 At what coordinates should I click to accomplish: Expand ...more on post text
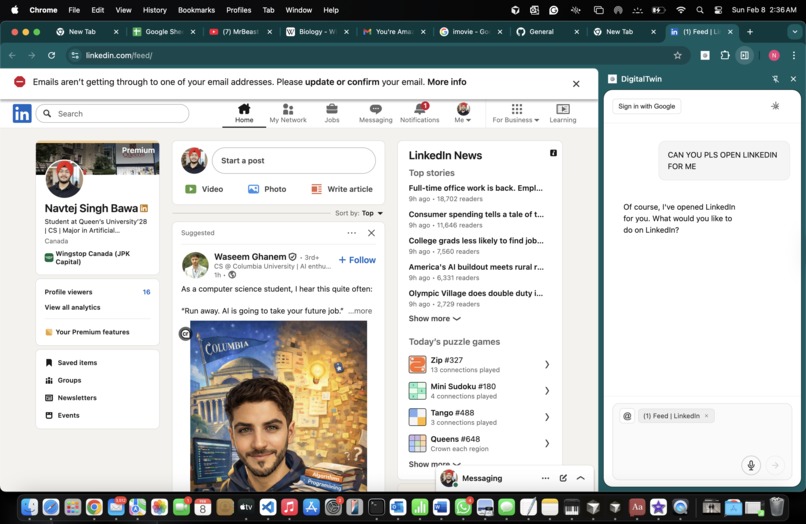pyautogui.click(x=360, y=311)
